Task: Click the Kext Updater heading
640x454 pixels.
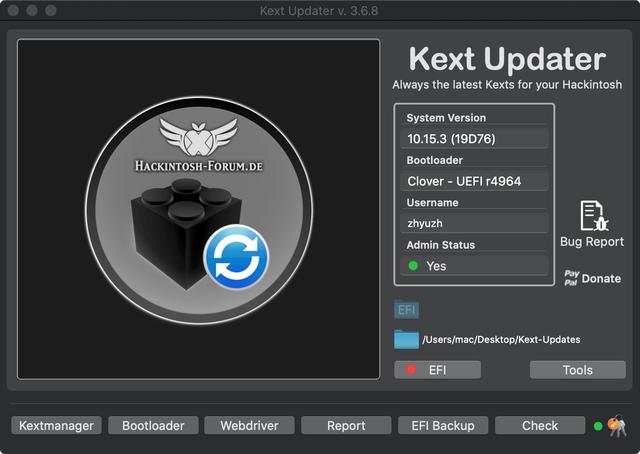Action: click(x=507, y=60)
